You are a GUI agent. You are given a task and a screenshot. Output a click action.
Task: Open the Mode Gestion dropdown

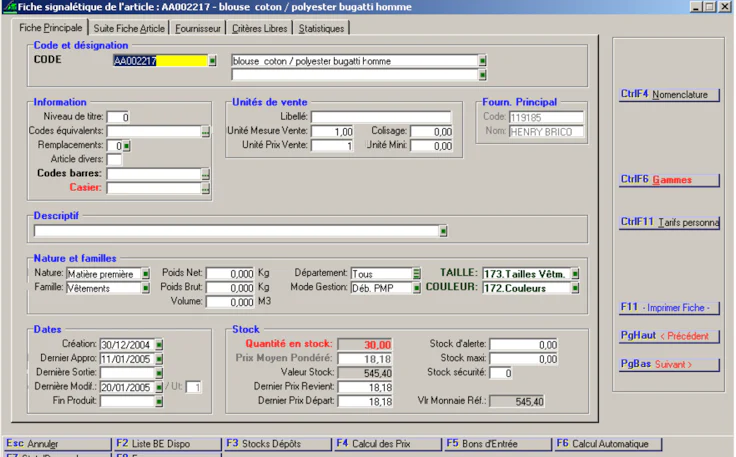pyautogui.click(x=415, y=288)
